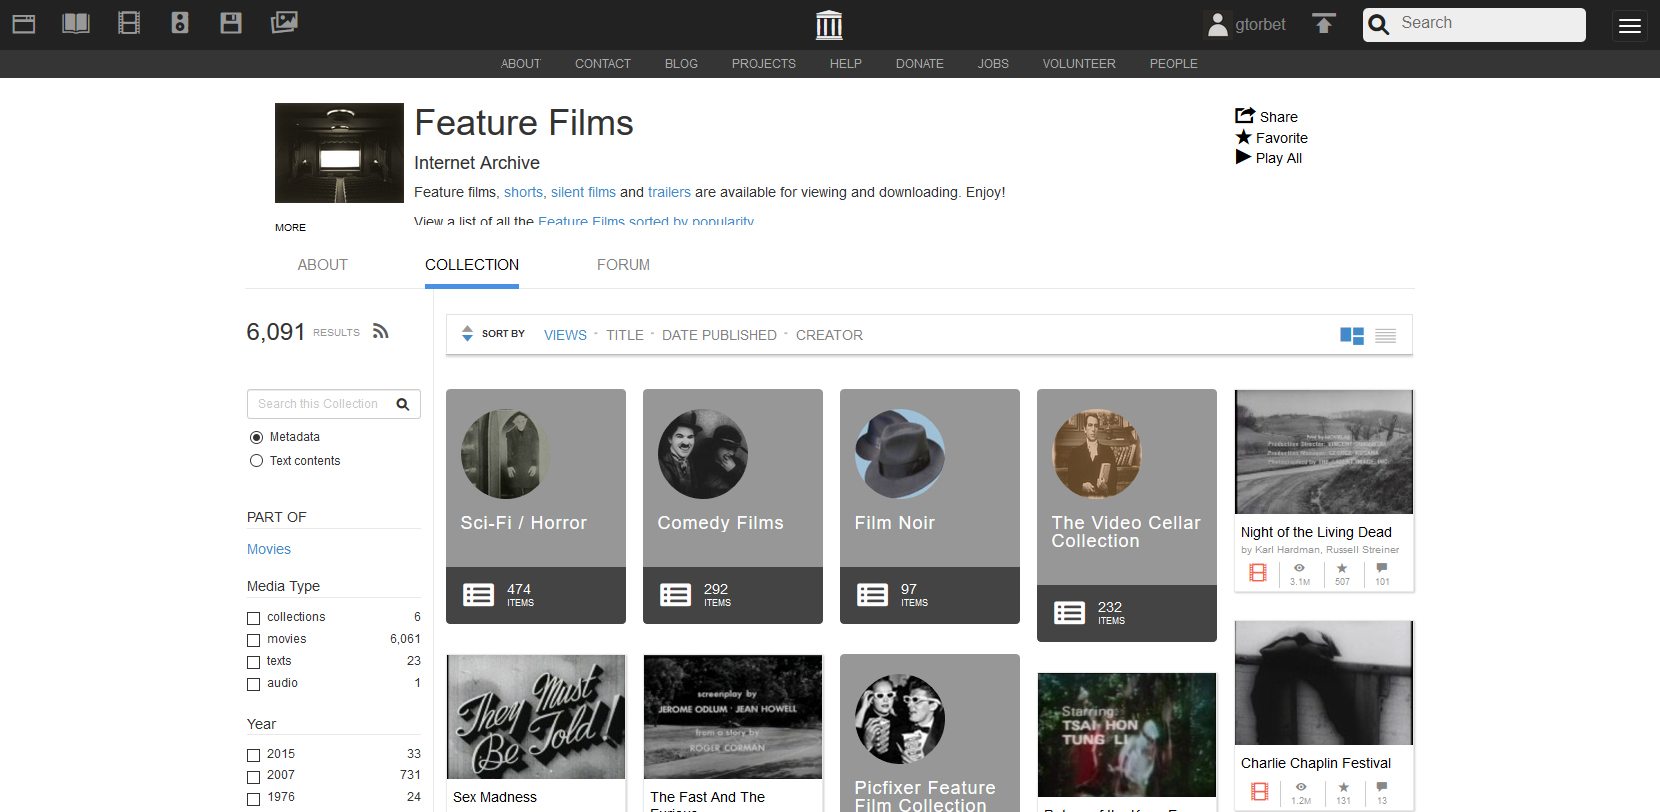Open Night of the Living Dead thumbnail

pyautogui.click(x=1324, y=452)
